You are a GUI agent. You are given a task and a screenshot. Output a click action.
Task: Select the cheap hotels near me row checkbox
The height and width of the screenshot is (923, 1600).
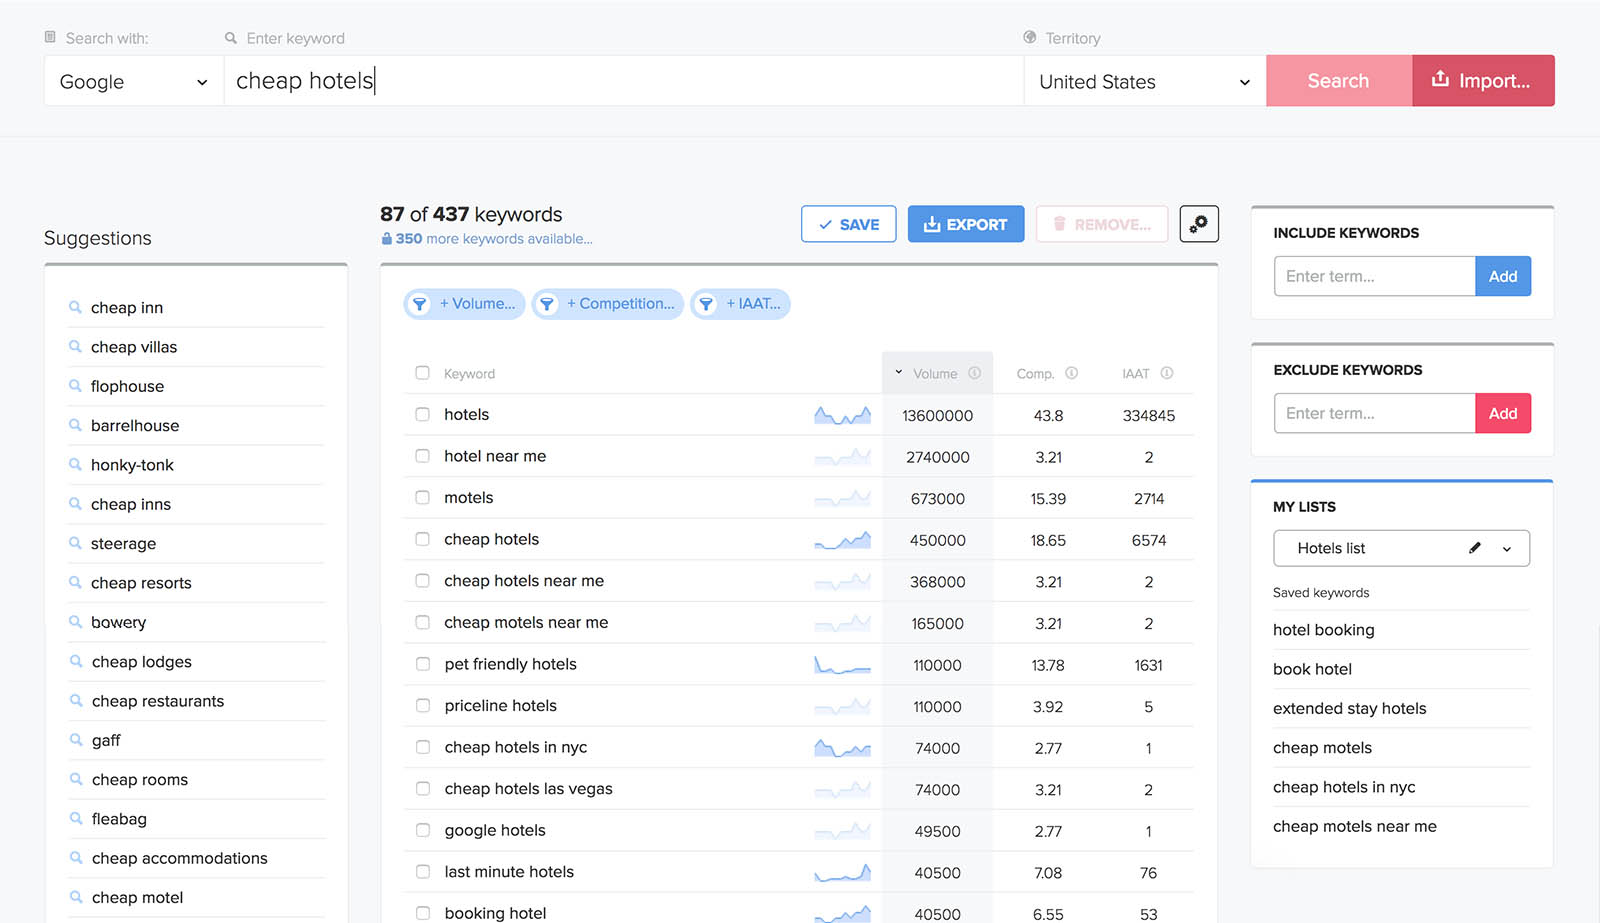tap(422, 580)
